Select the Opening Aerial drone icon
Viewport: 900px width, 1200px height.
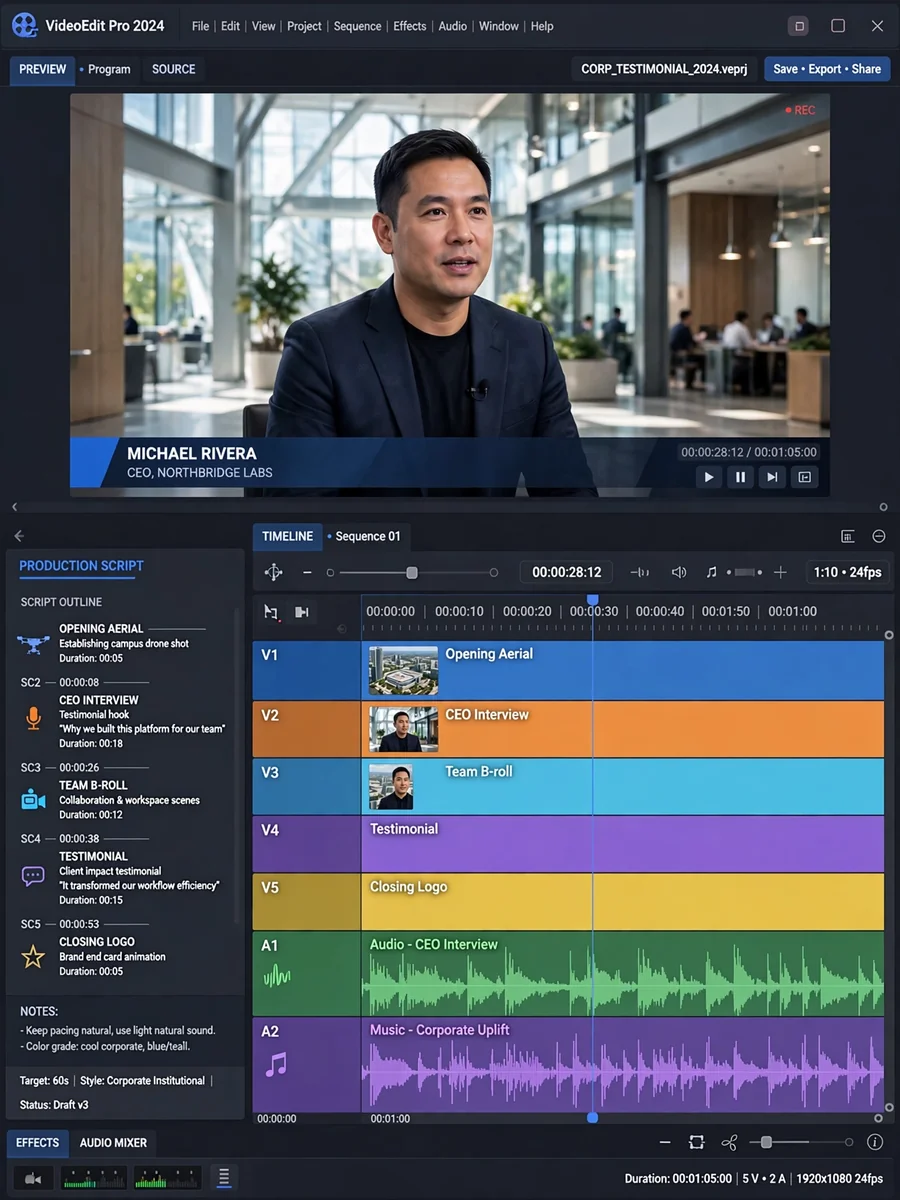click(33, 644)
